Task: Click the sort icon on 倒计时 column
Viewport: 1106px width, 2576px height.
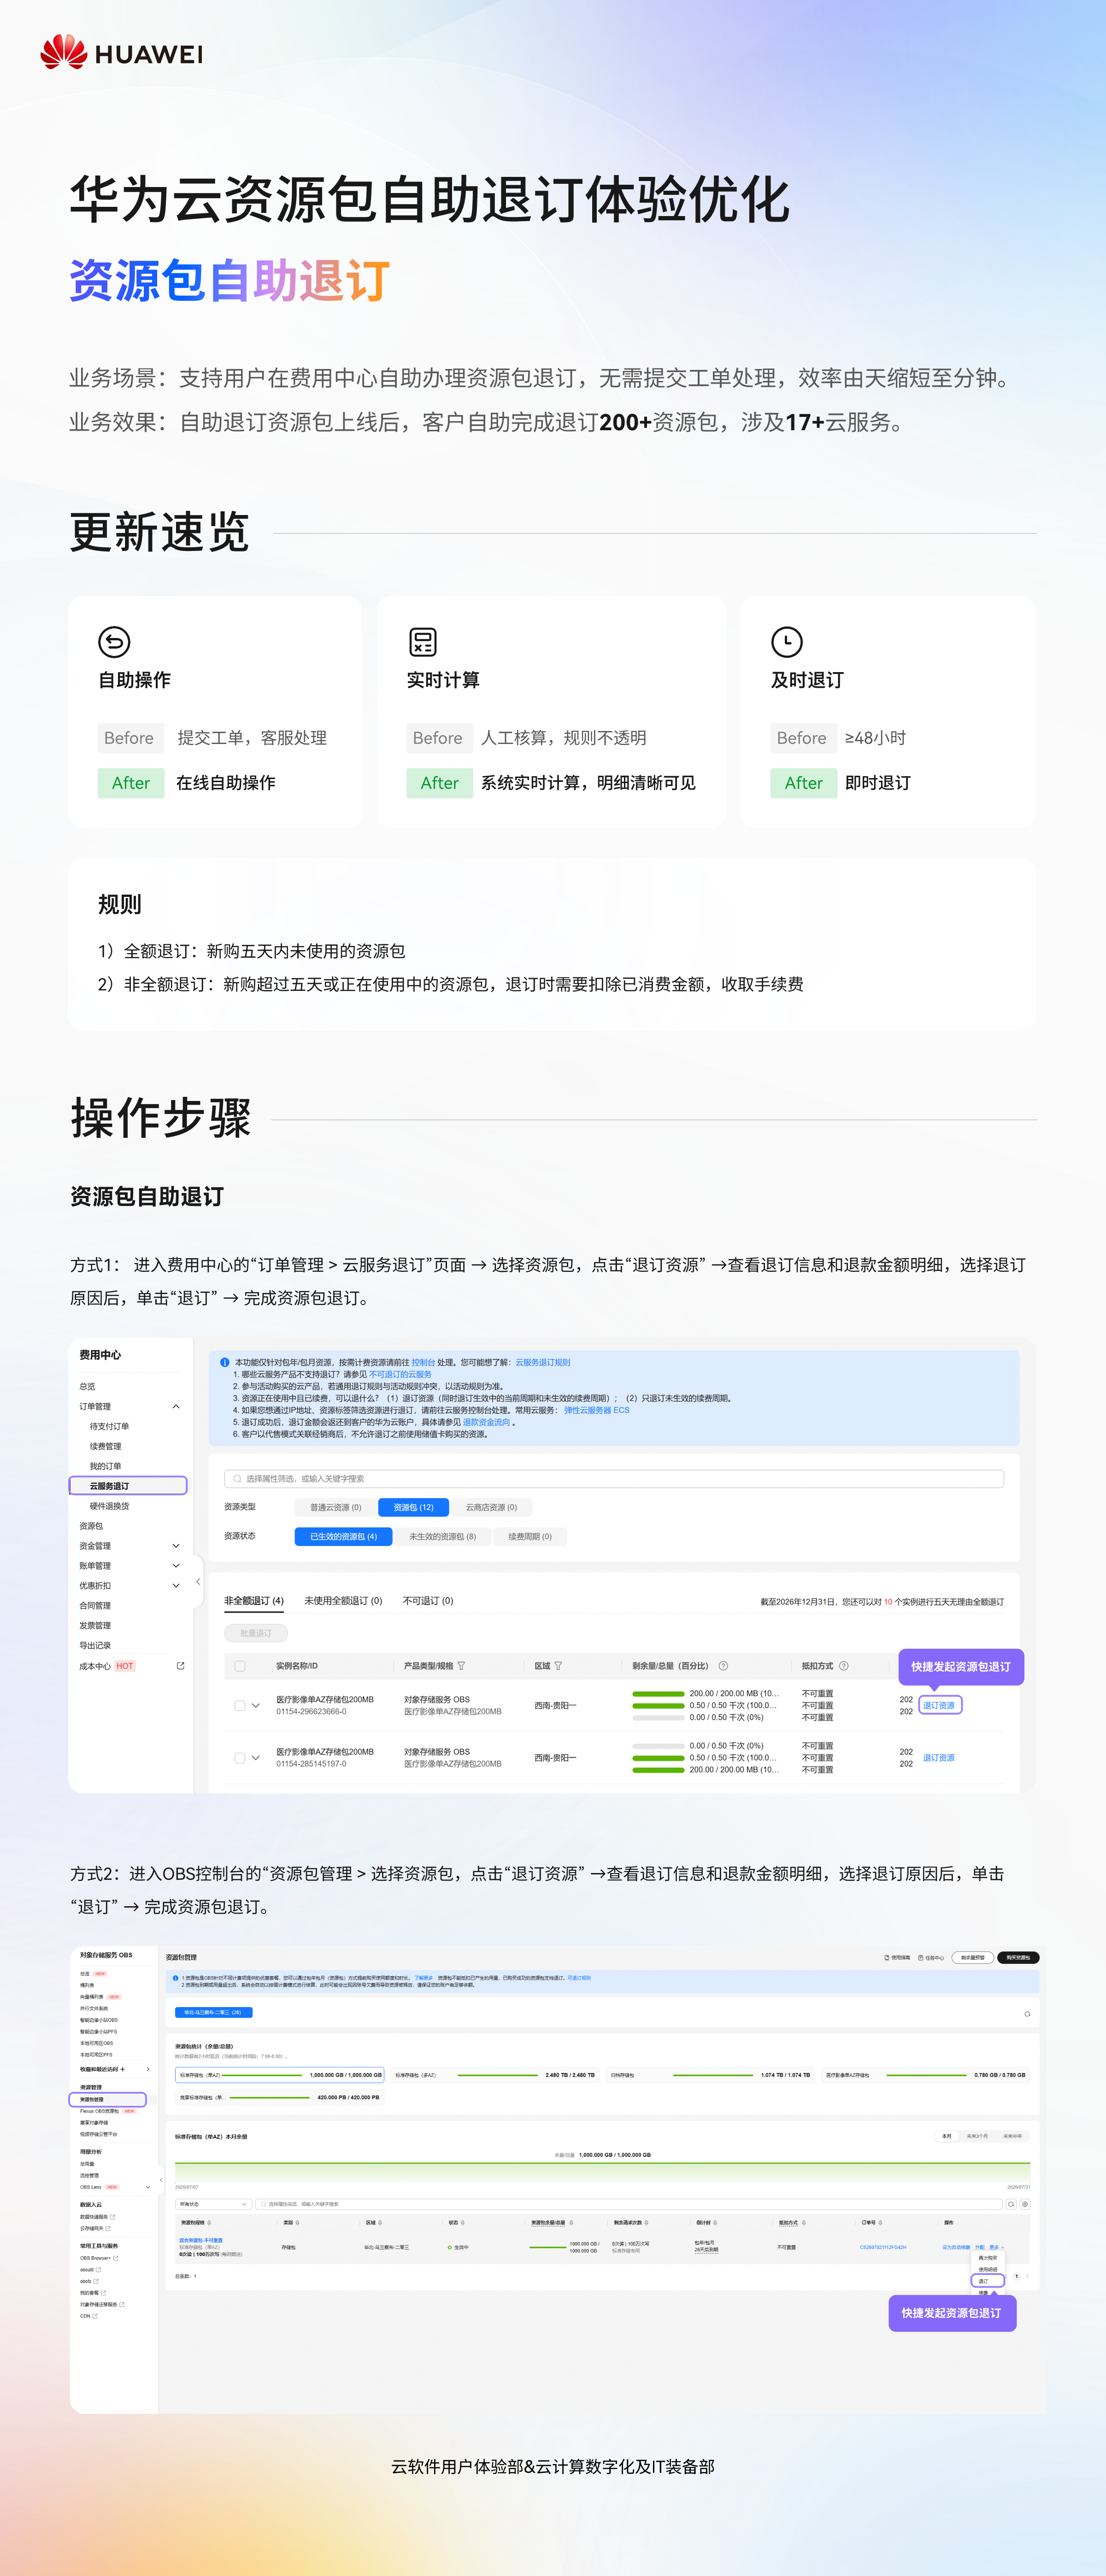Action: (716, 2223)
